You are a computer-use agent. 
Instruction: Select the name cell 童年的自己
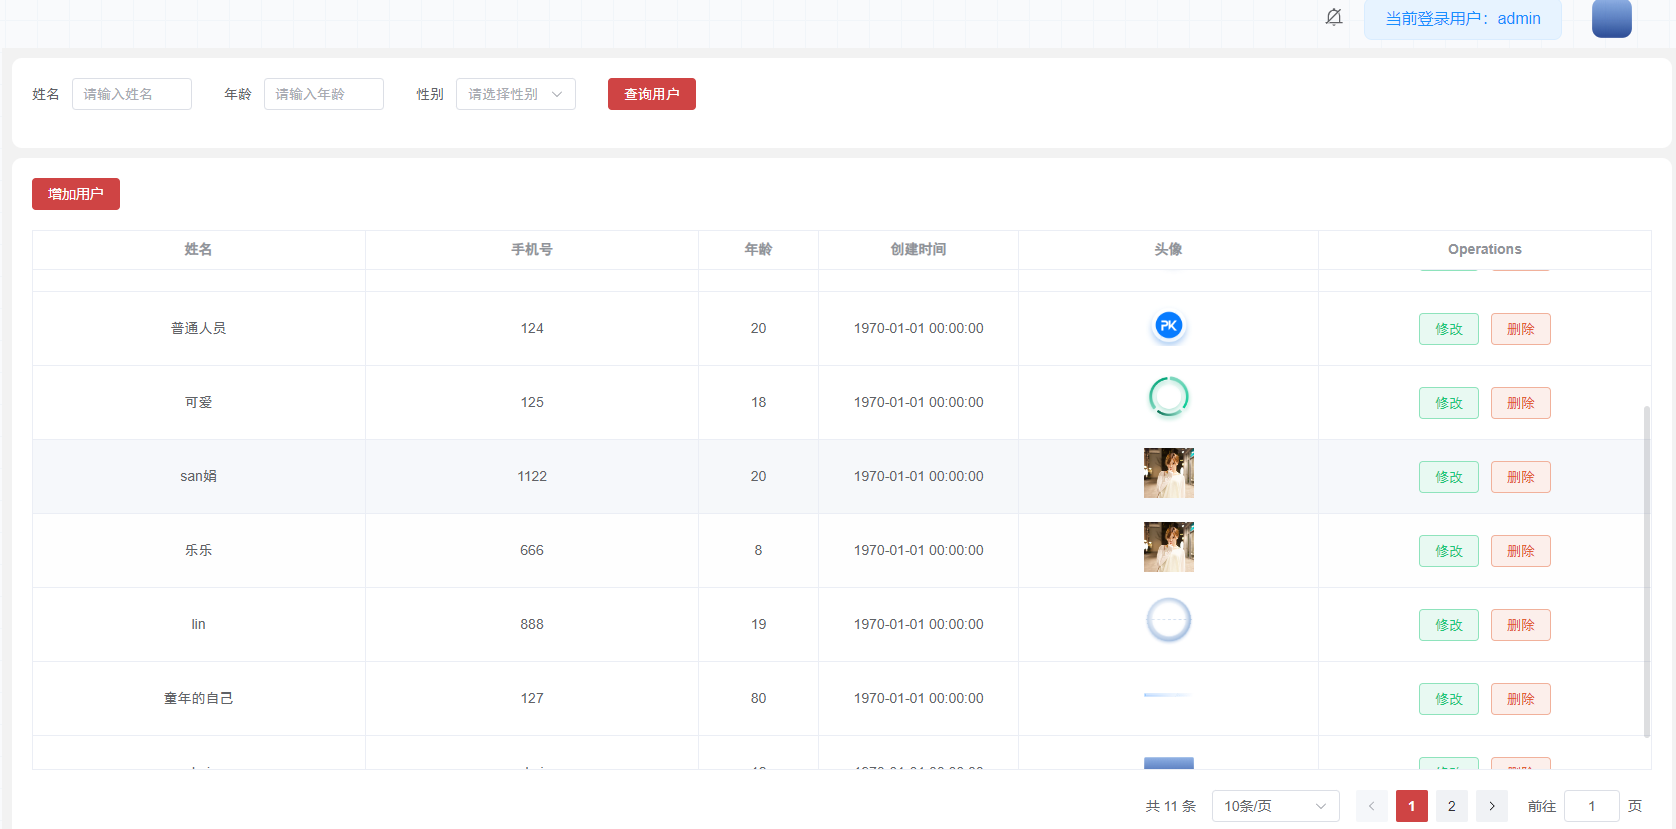(x=198, y=699)
